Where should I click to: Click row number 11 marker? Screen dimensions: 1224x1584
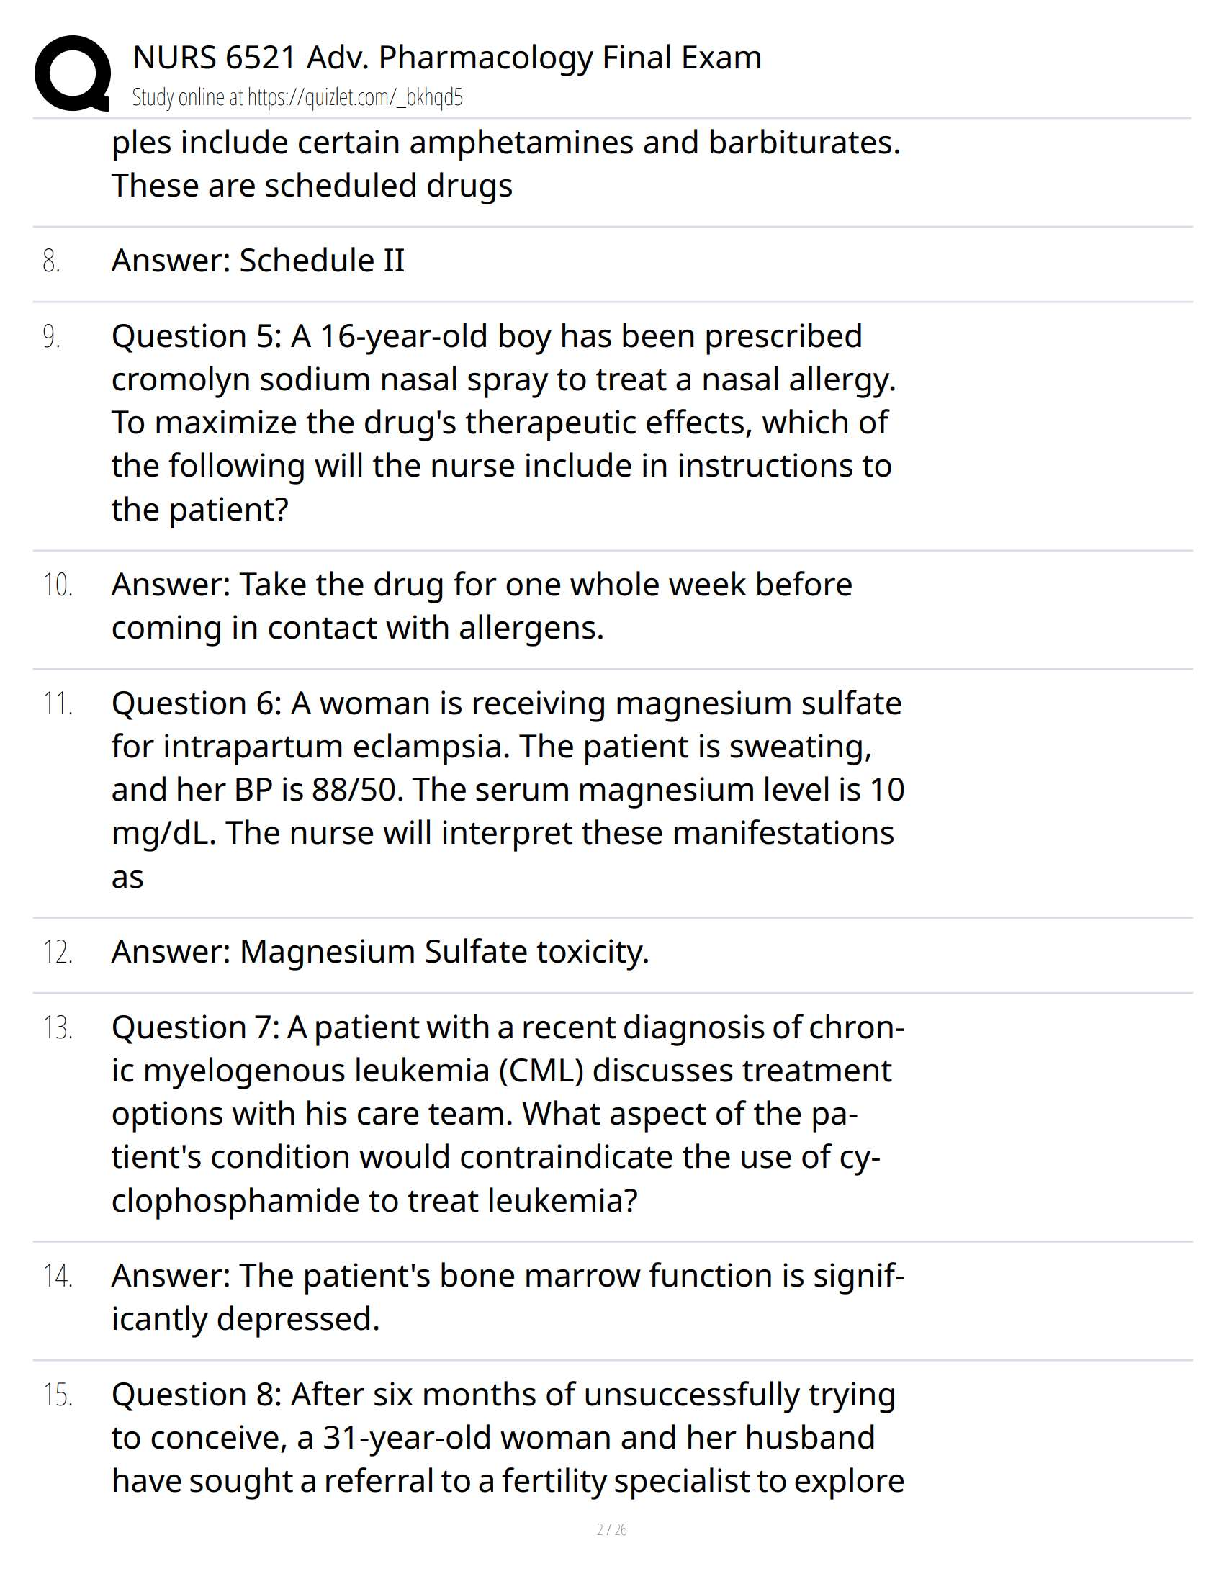tap(57, 704)
